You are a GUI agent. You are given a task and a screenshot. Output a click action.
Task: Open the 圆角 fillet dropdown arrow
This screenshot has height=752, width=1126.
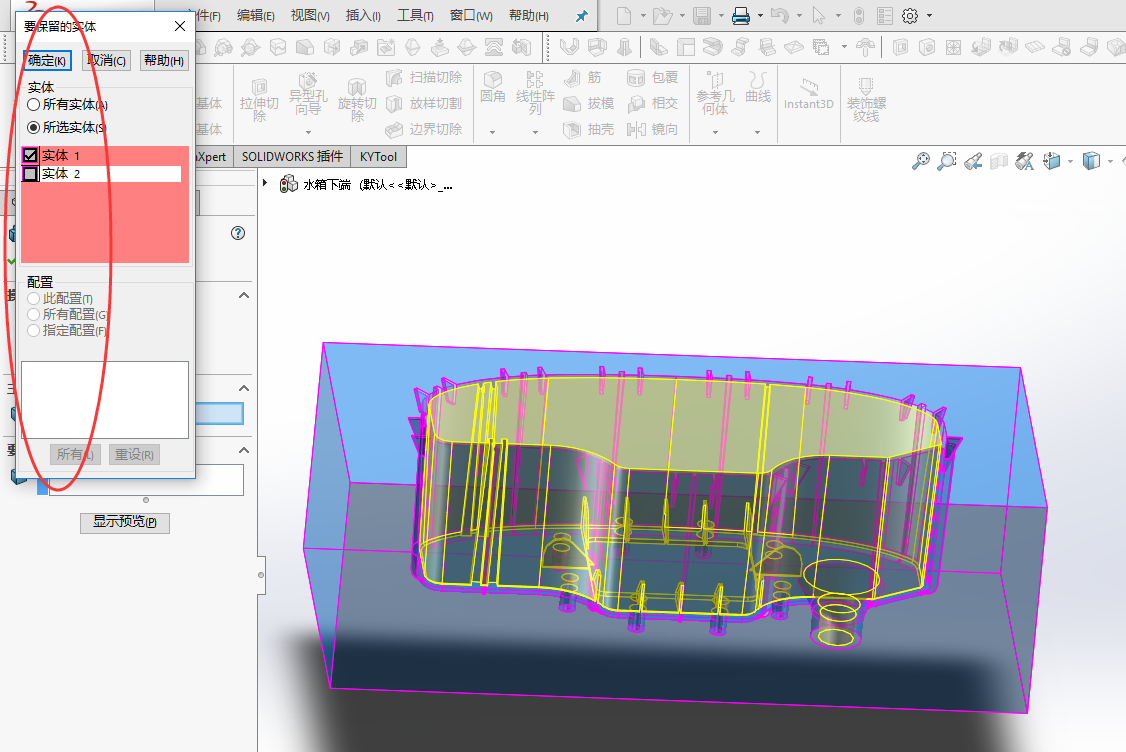tap(493, 132)
